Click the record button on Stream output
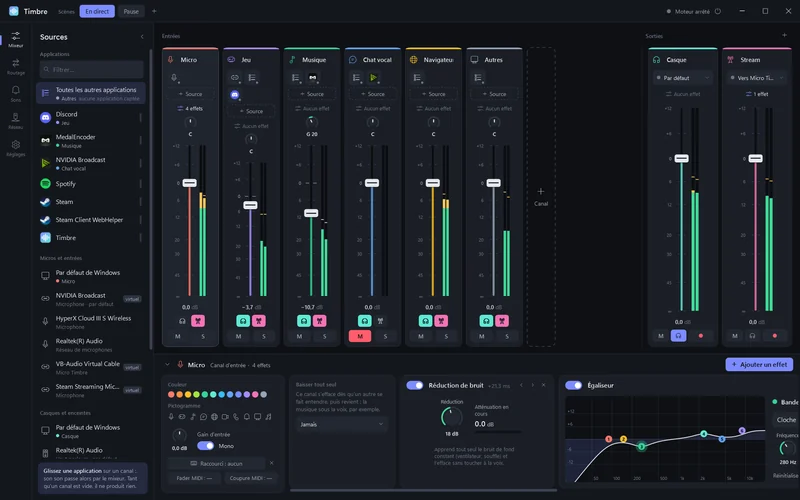The image size is (800, 500). 774,336
